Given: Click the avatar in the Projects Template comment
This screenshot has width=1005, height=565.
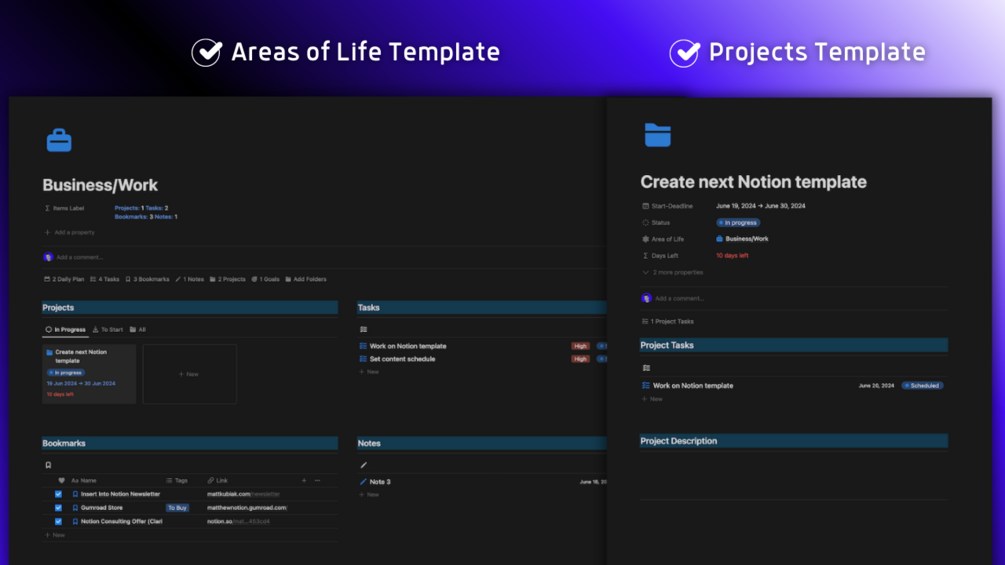Looking at the screenshot, I should (646, 298).
